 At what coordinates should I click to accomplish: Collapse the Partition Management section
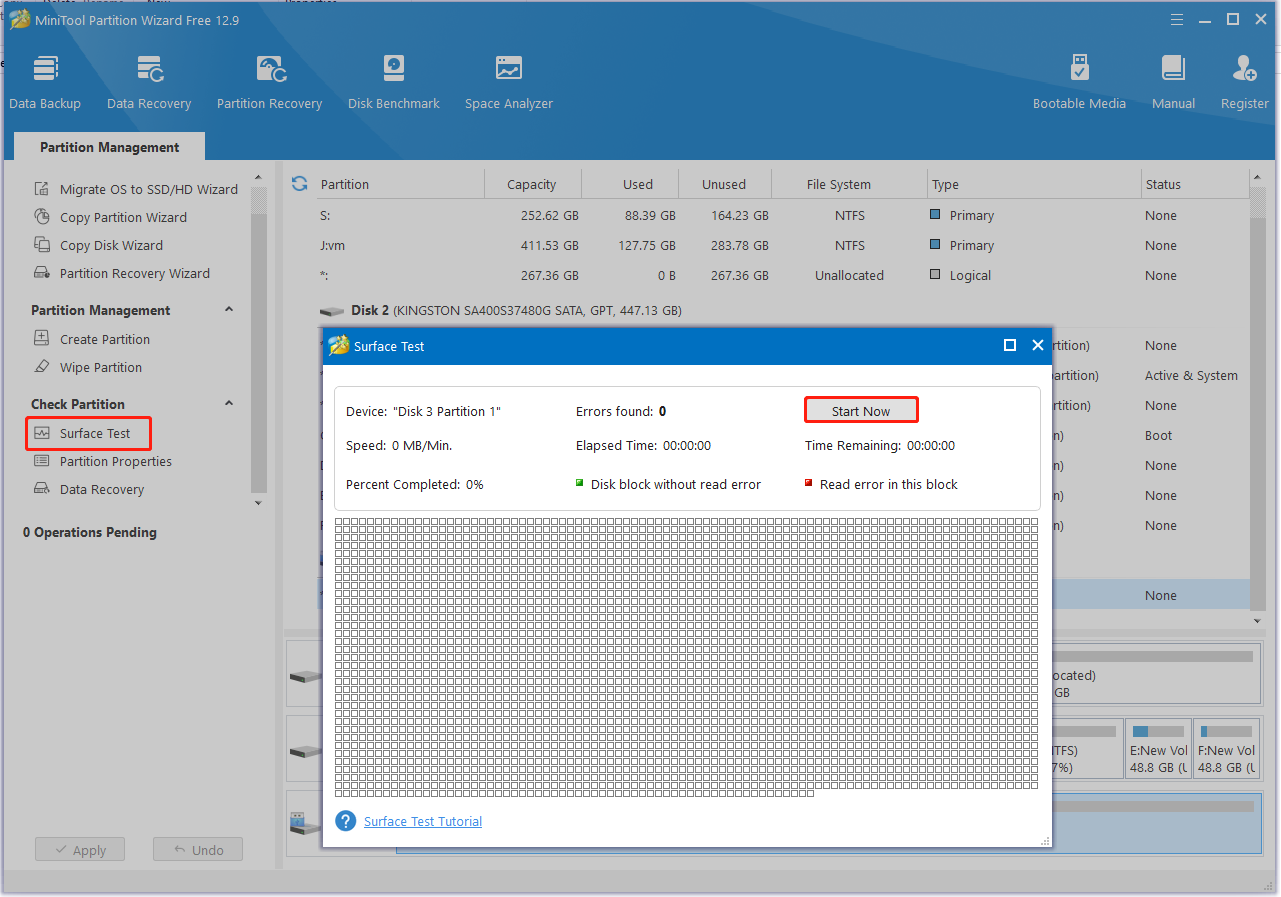(x=229, y=310)
